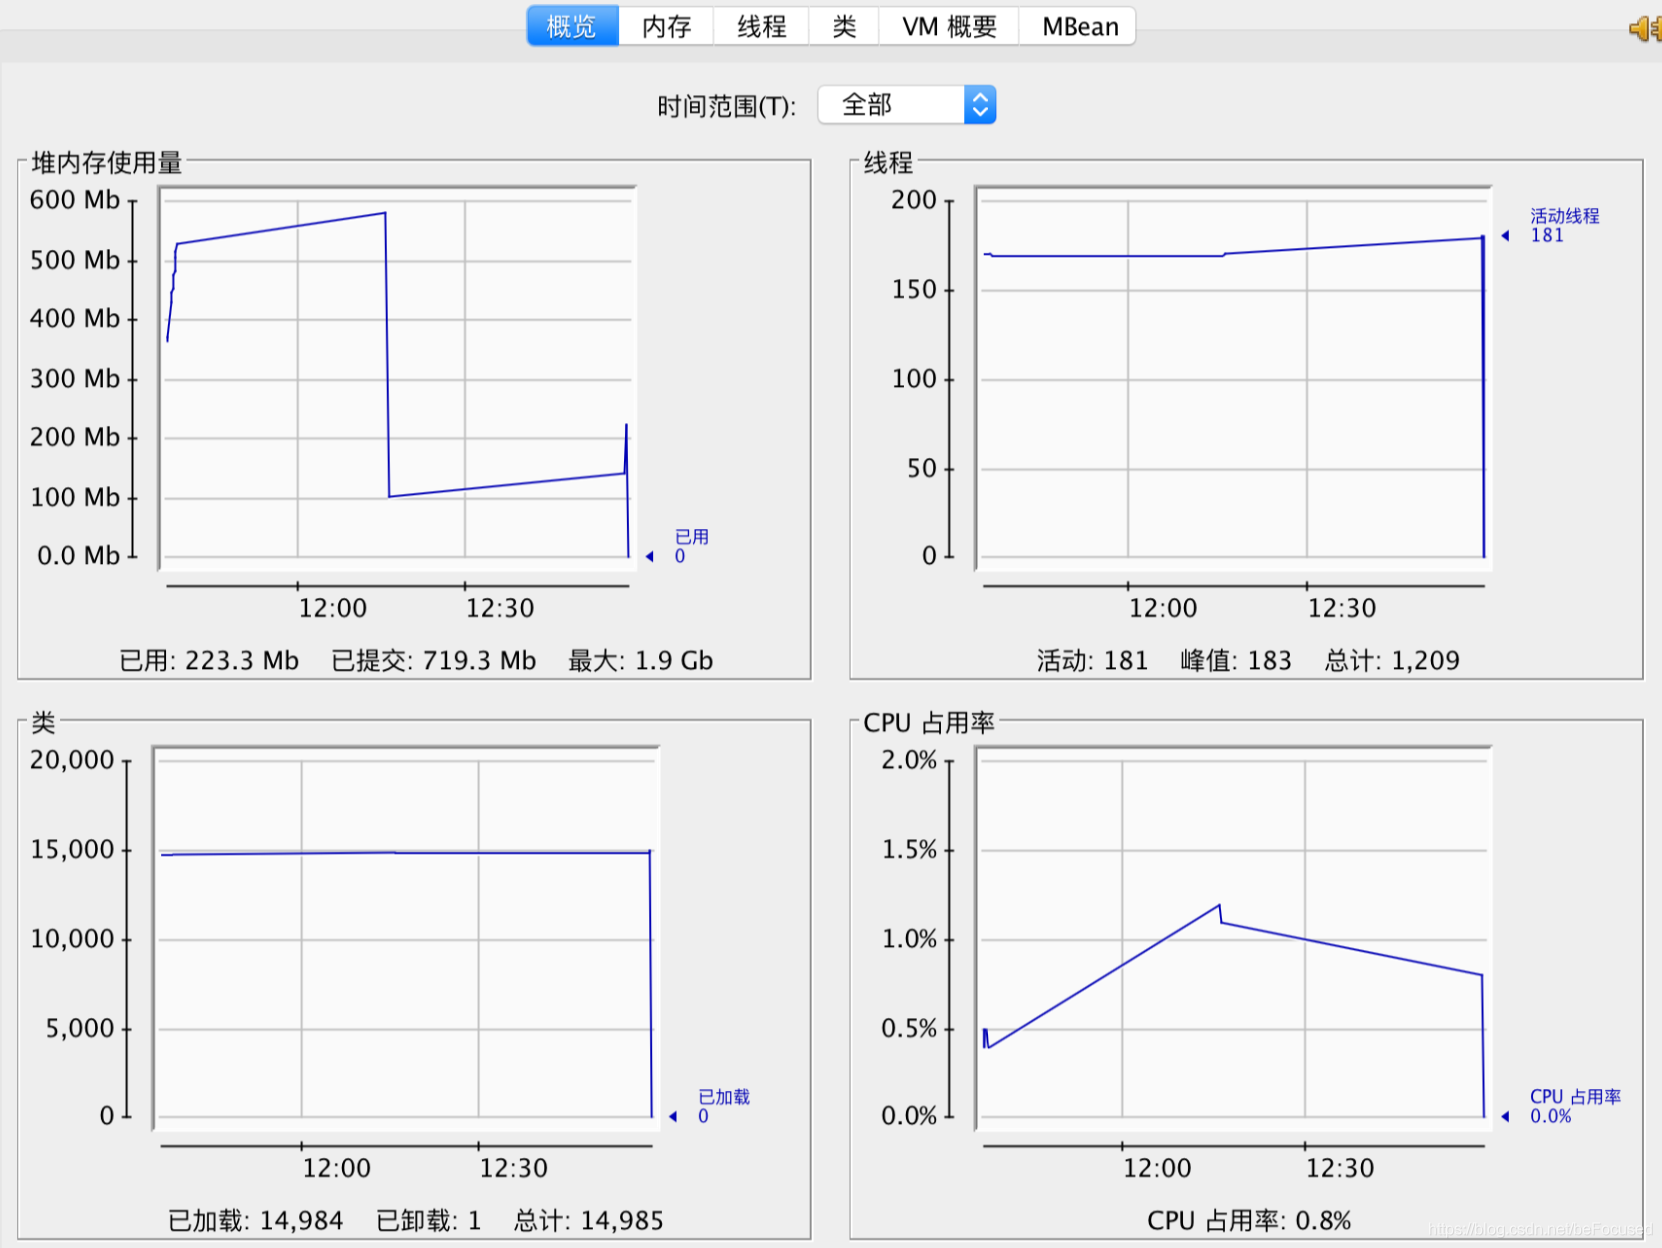Click the 已加载: 14,984 summary text
This screenshot has height=1248, width=1662.
point(255,1220)
